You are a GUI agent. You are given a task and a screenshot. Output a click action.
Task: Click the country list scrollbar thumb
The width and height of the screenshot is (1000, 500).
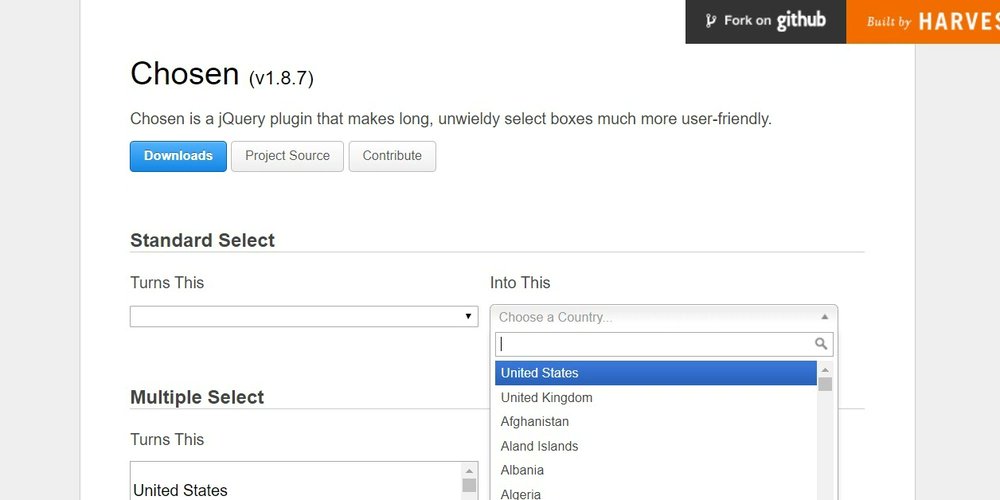click(825, 384)
